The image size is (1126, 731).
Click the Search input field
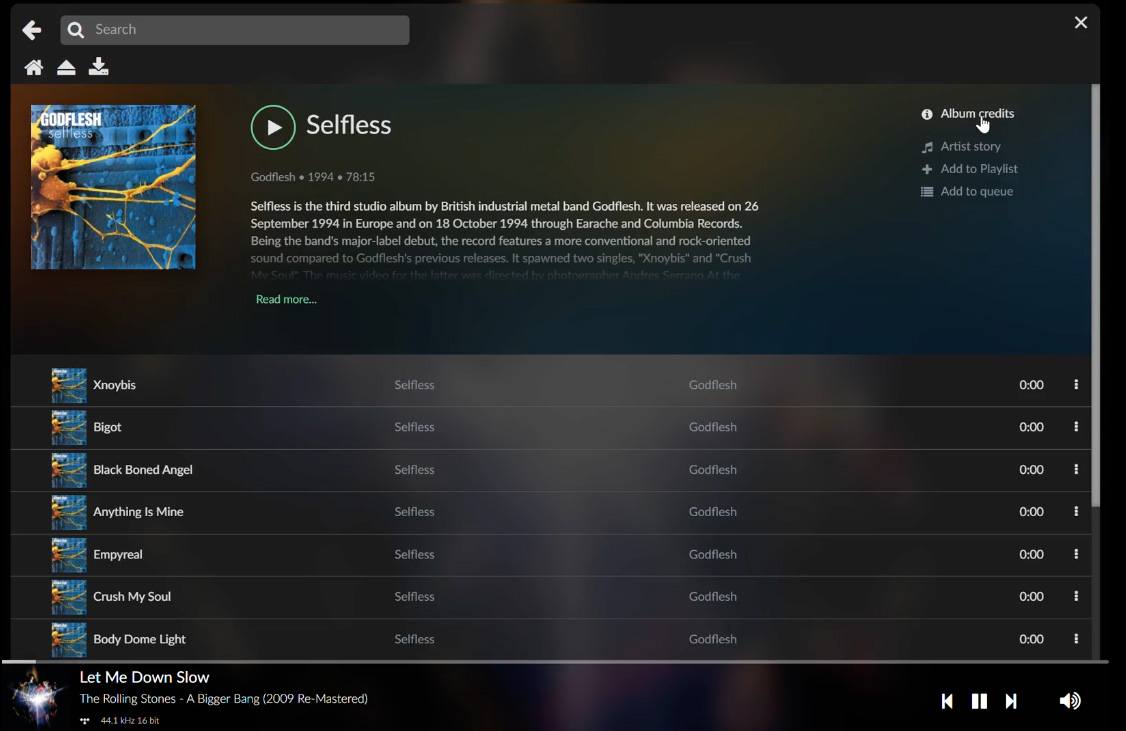coord(245,30)
